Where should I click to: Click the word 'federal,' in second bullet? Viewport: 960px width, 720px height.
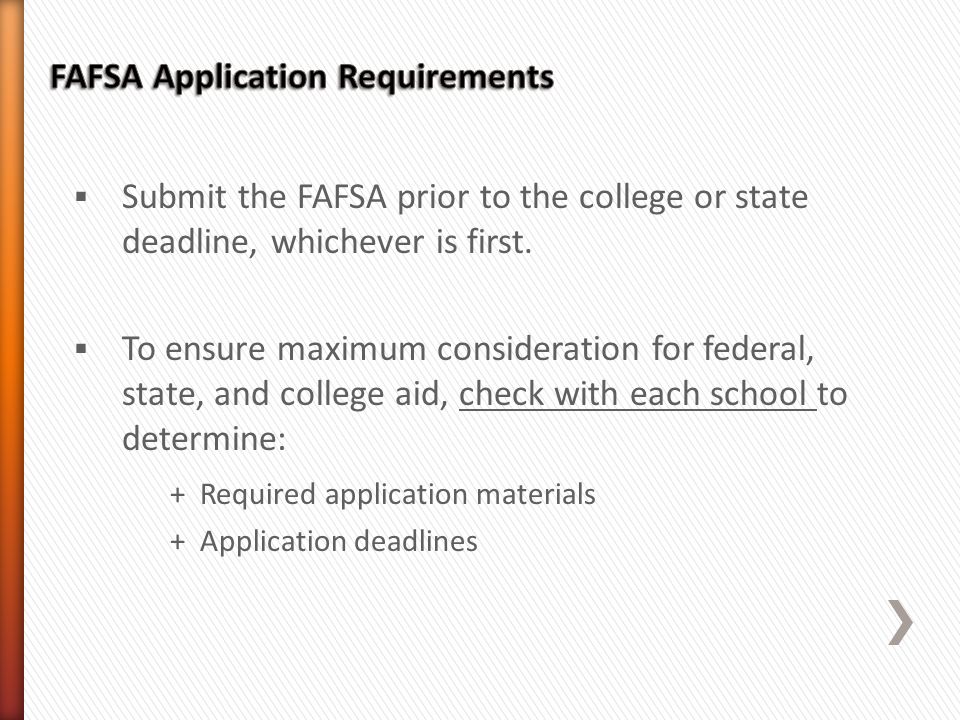pyautogui.click(x=758, y=350)
